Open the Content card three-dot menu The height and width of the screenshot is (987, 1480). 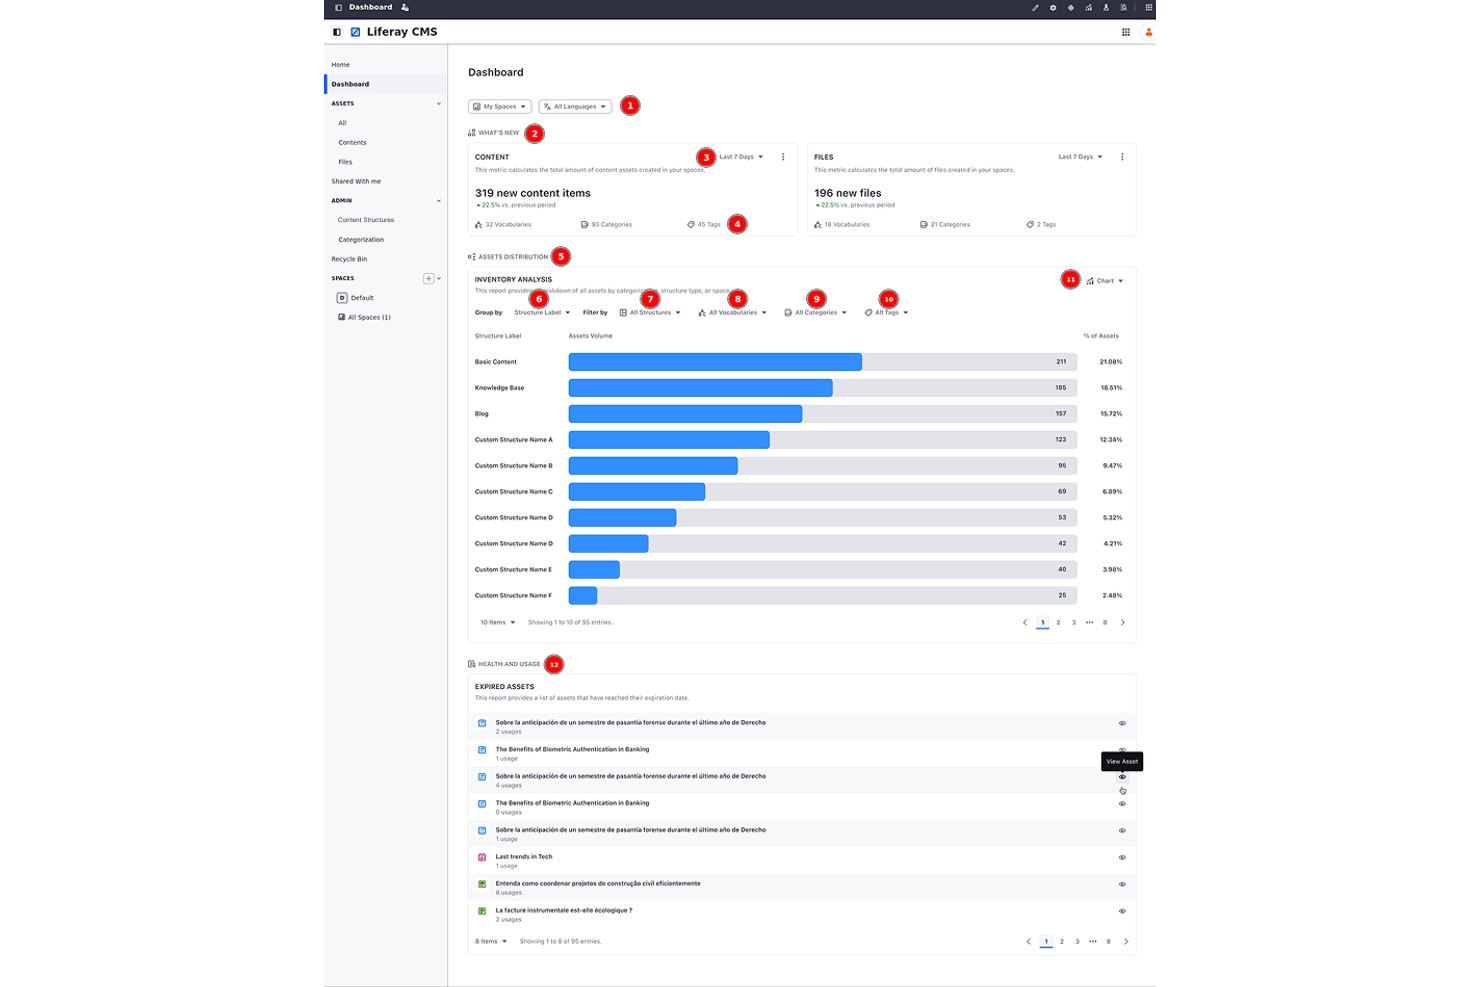point(783,157)
